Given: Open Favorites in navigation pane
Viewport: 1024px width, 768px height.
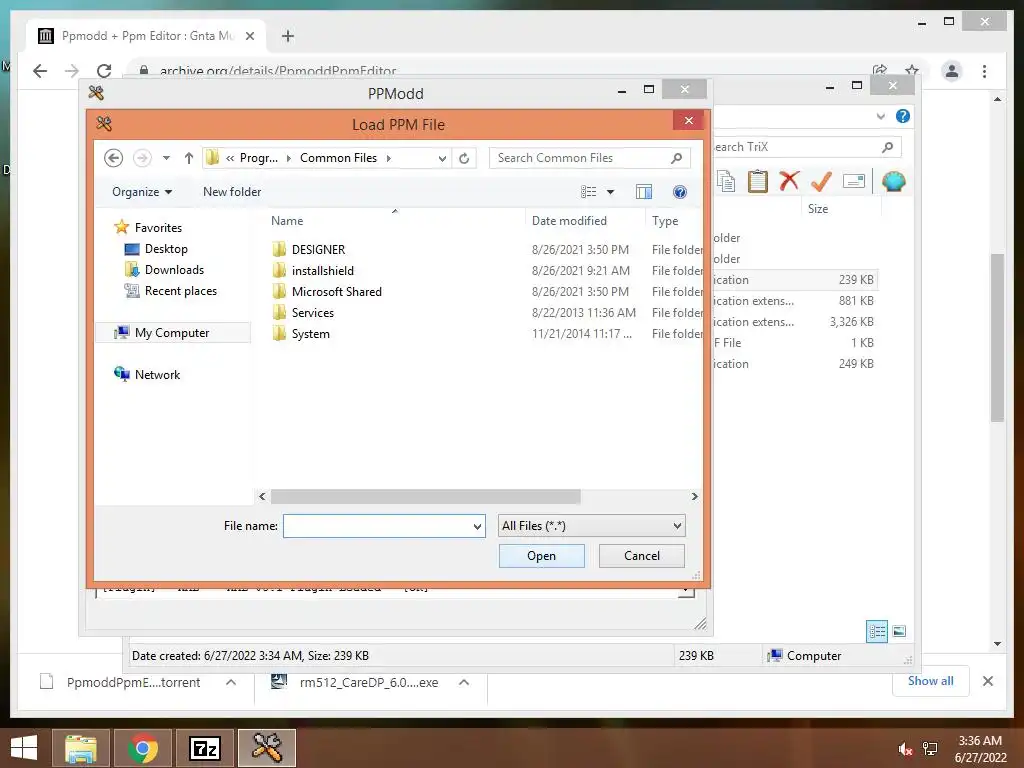Looking at the screenshot, I should [x=158, y=228].
